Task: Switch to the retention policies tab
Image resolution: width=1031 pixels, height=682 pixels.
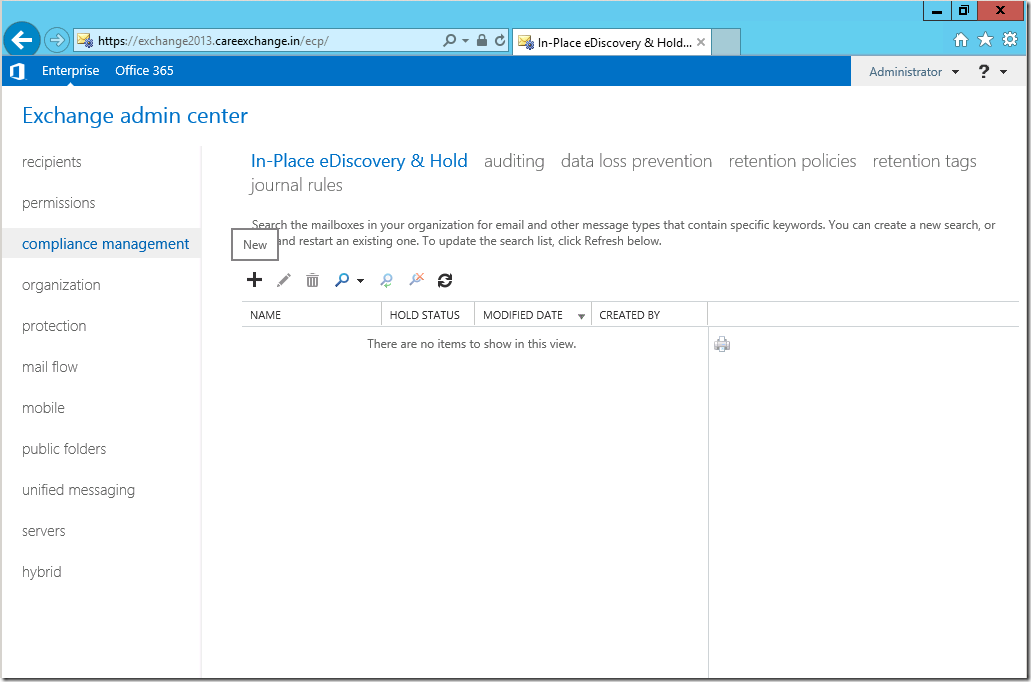Action: click(792, 161)
